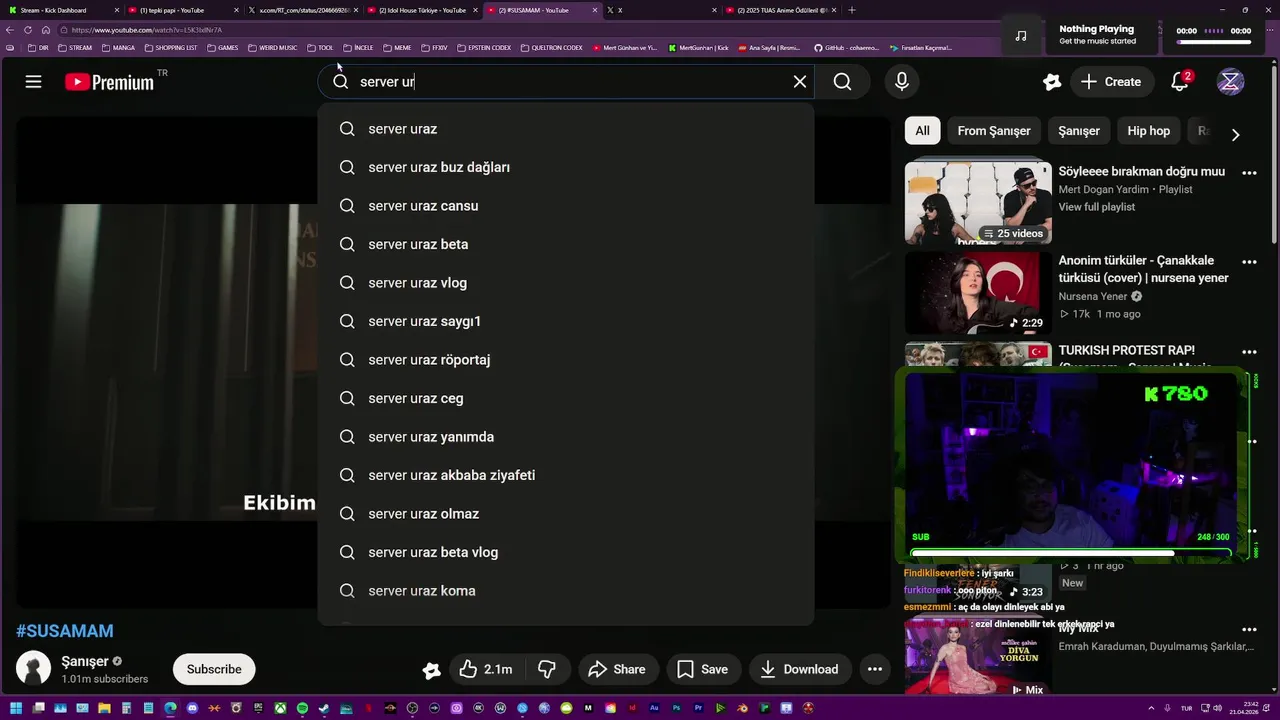Choose the suggestion 'server uraz'
This screenshot has width=1280, height=720.
point(566,129)
